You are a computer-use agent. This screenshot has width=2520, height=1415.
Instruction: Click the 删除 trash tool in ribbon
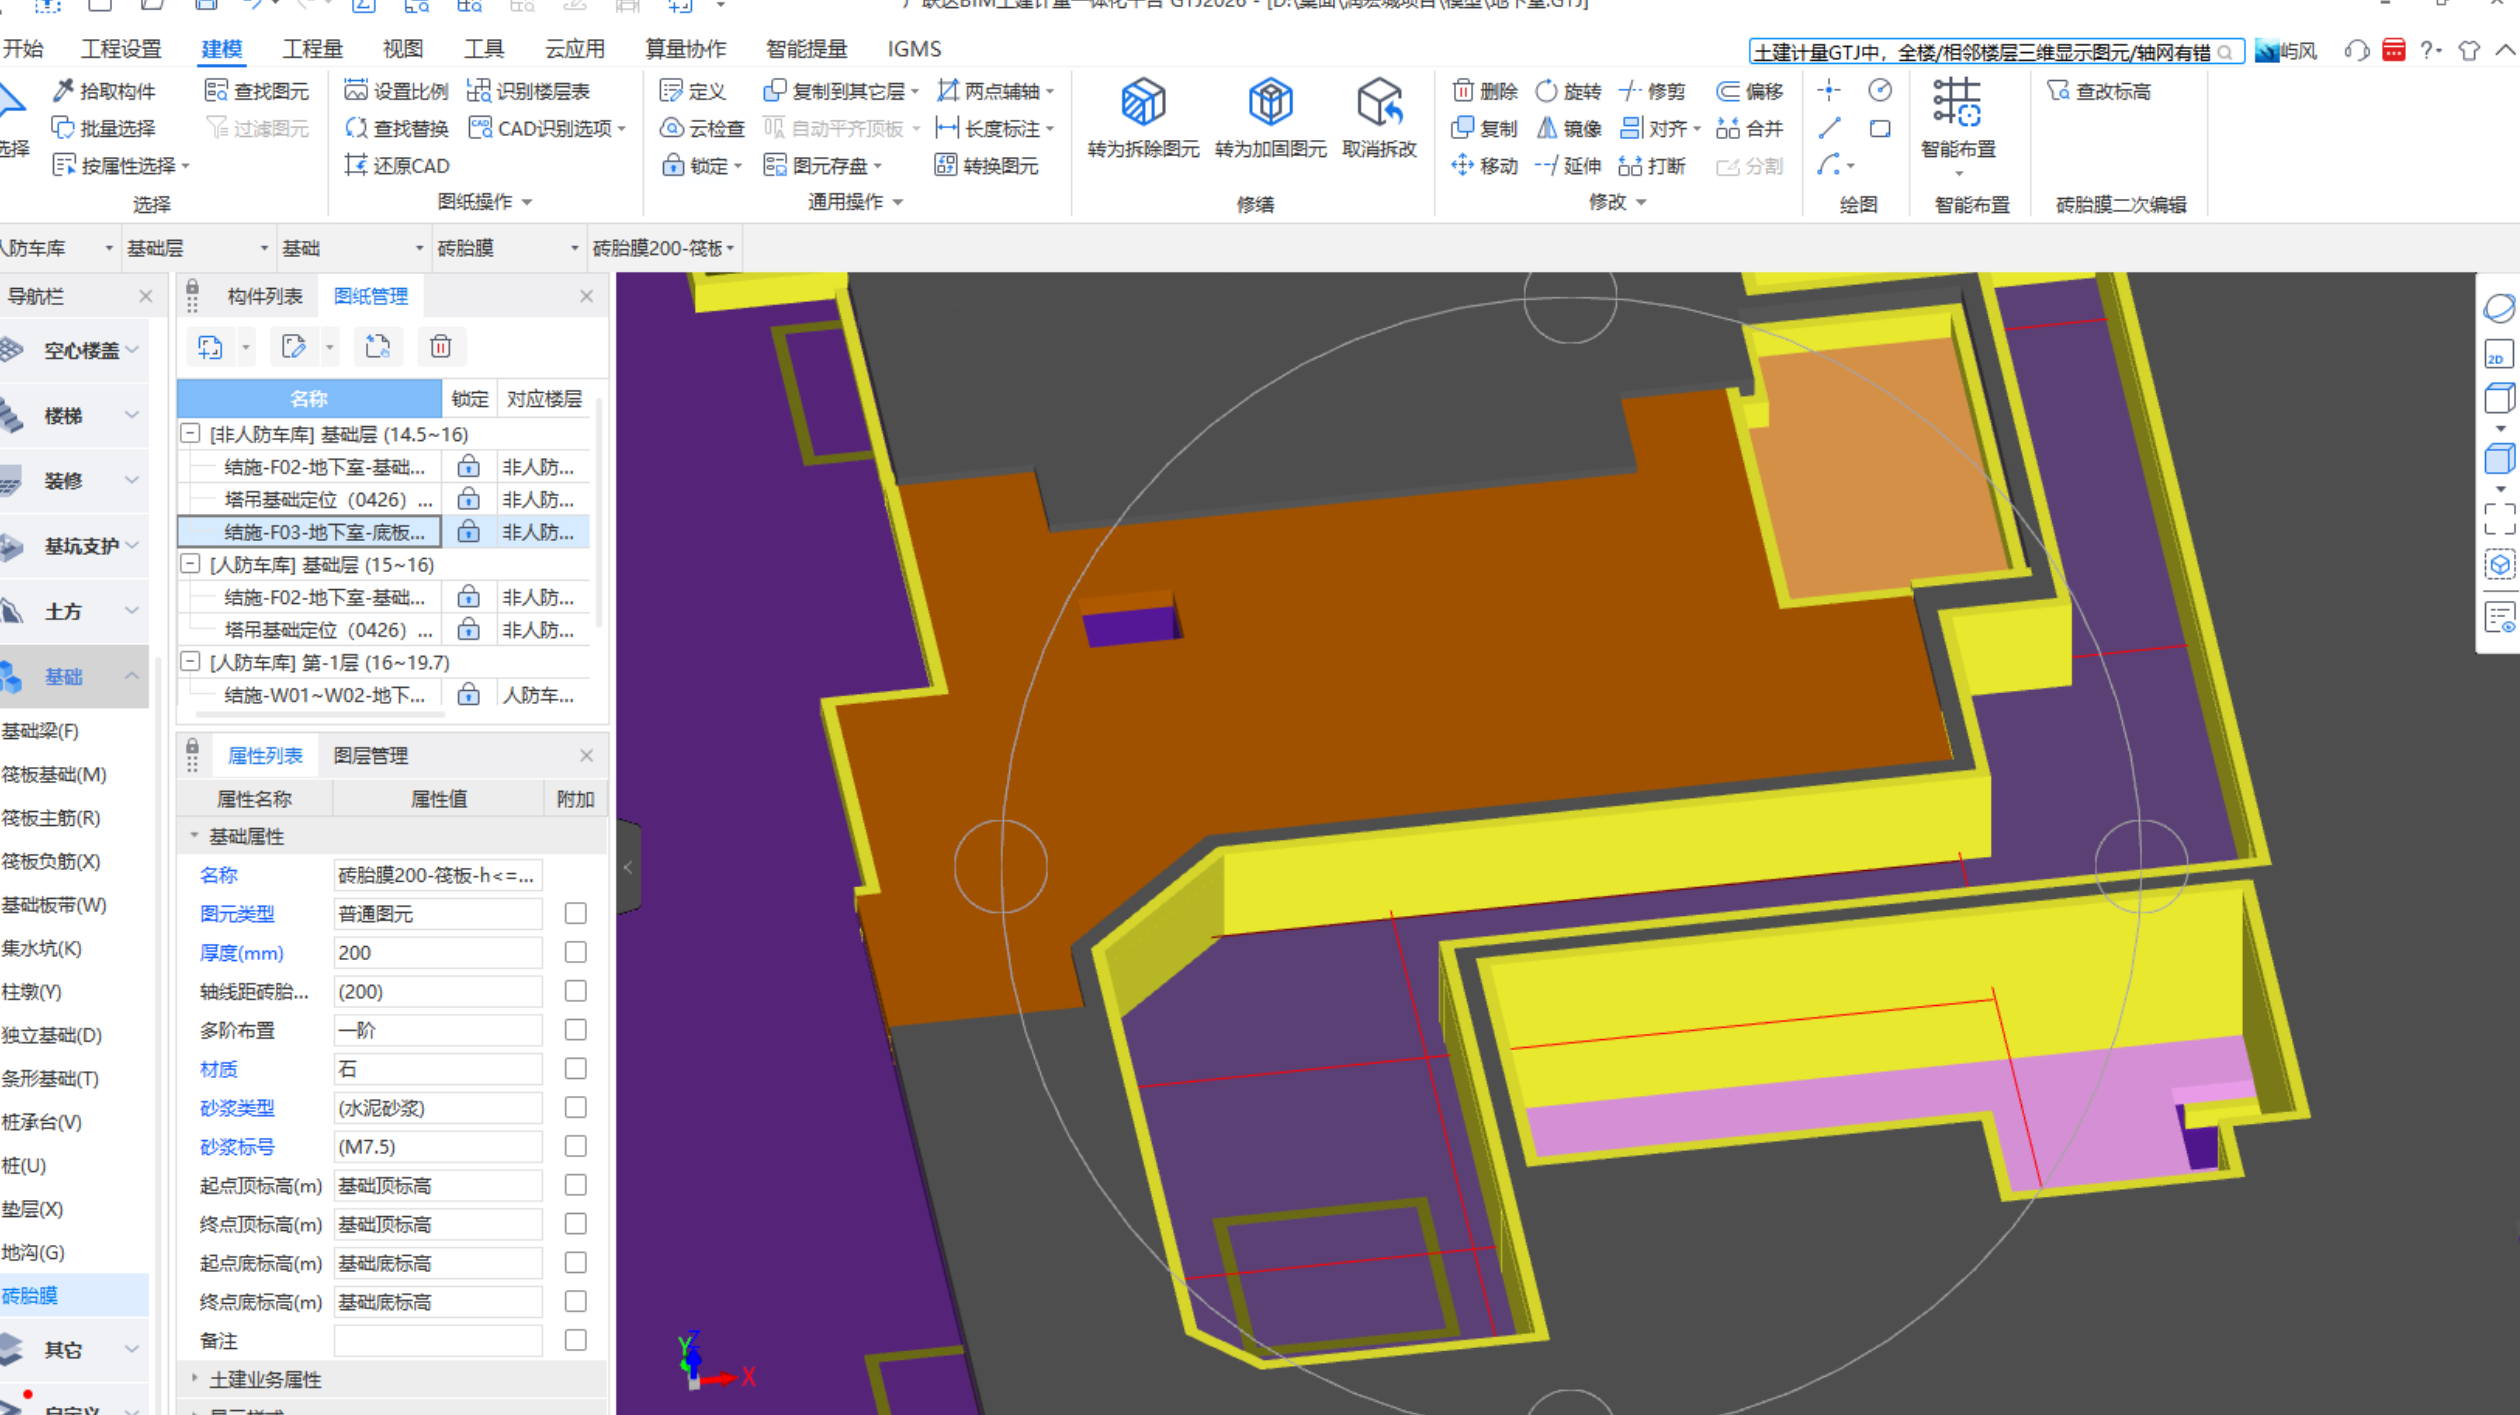pos(1485,91)
